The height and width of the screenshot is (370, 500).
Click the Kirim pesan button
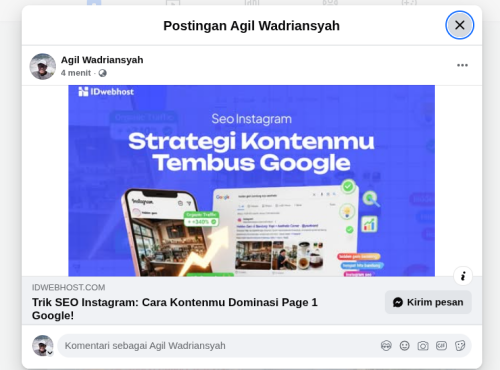pyautogui.click(x=428, y=302)
